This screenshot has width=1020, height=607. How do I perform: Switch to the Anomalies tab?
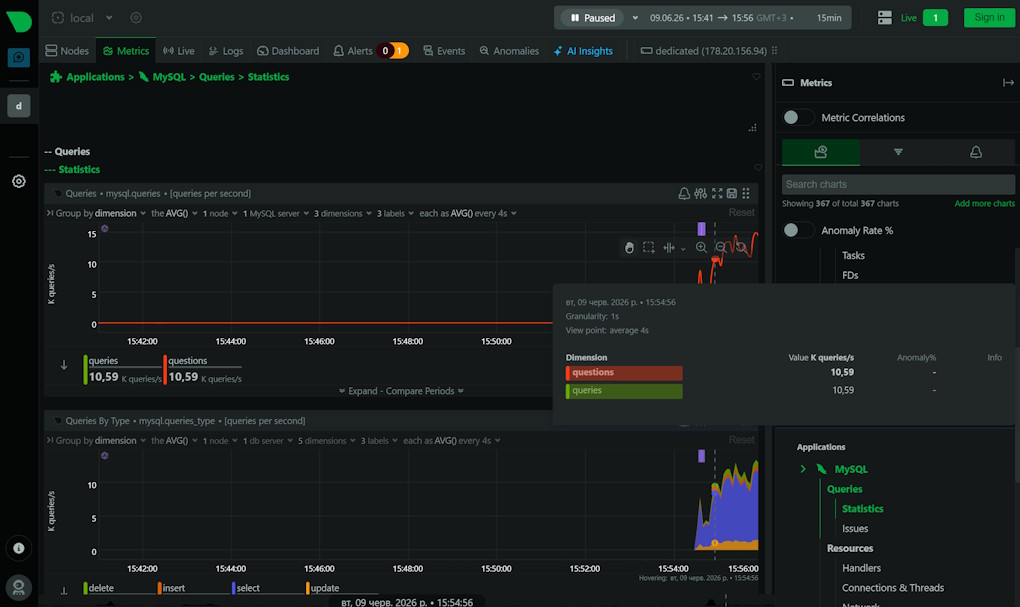pos(509,51)
